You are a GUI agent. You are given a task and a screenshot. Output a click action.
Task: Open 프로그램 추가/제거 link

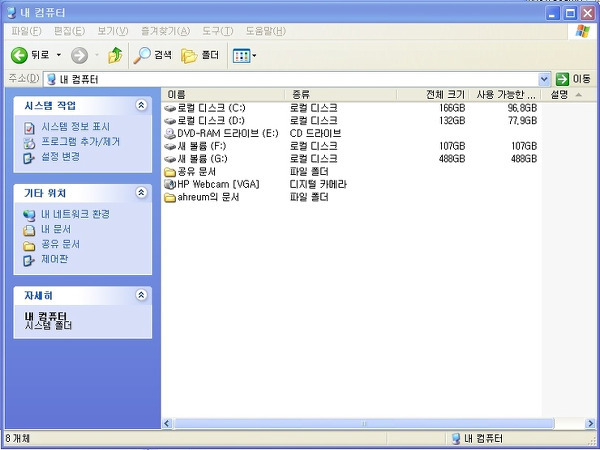point(81,142)
